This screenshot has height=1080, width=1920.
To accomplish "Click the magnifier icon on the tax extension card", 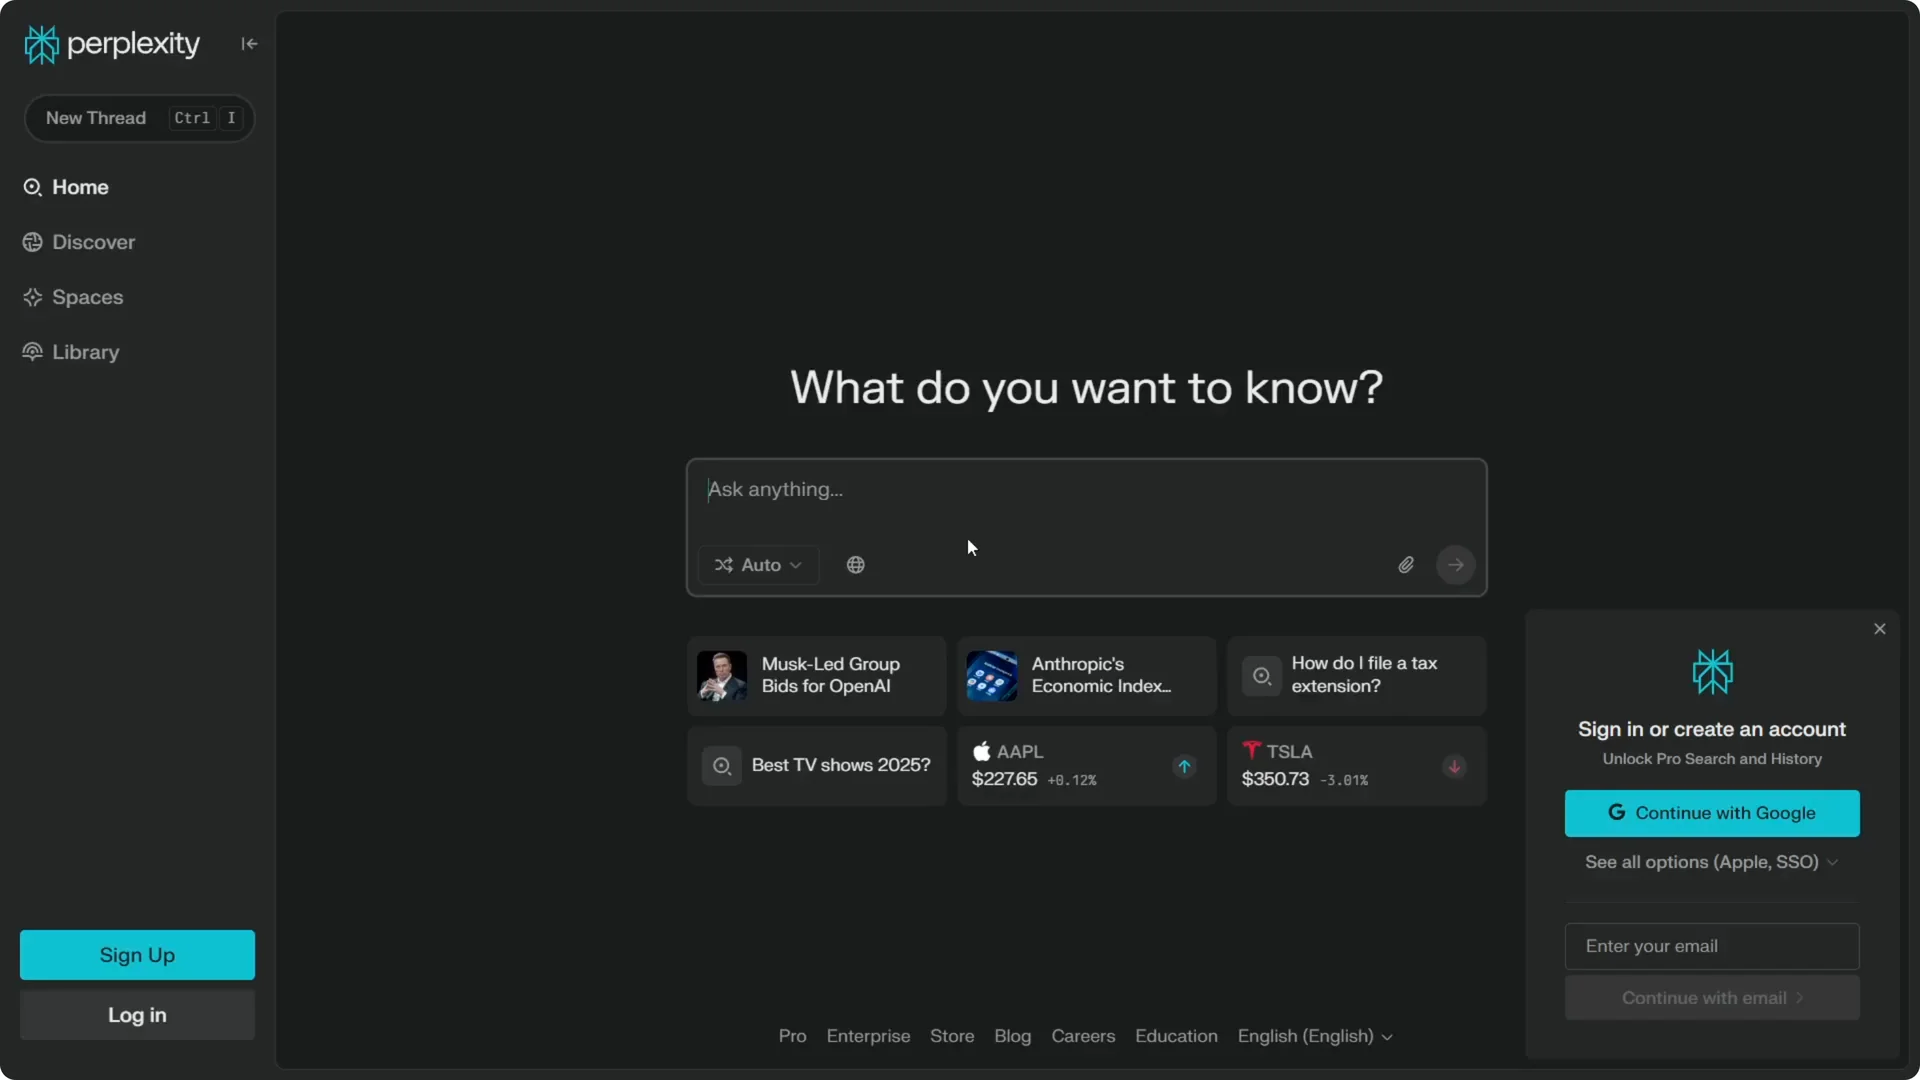I will [x=1260, y=676].
